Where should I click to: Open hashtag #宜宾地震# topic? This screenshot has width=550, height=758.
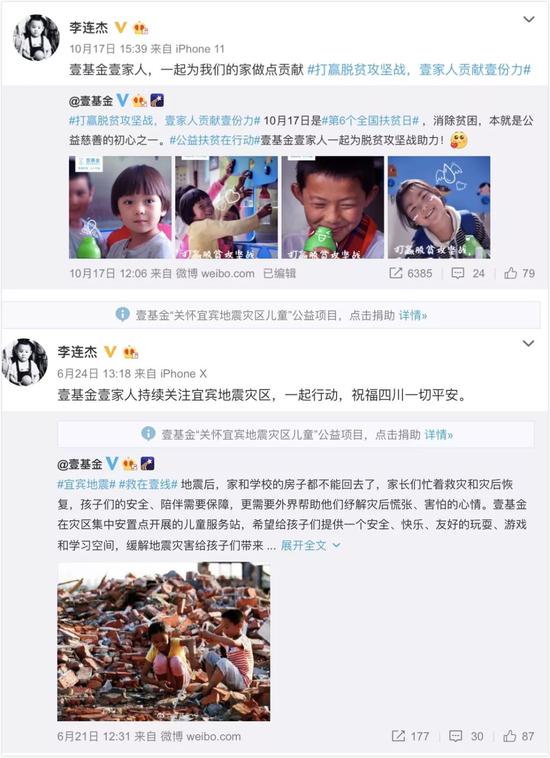pos(86,484)
